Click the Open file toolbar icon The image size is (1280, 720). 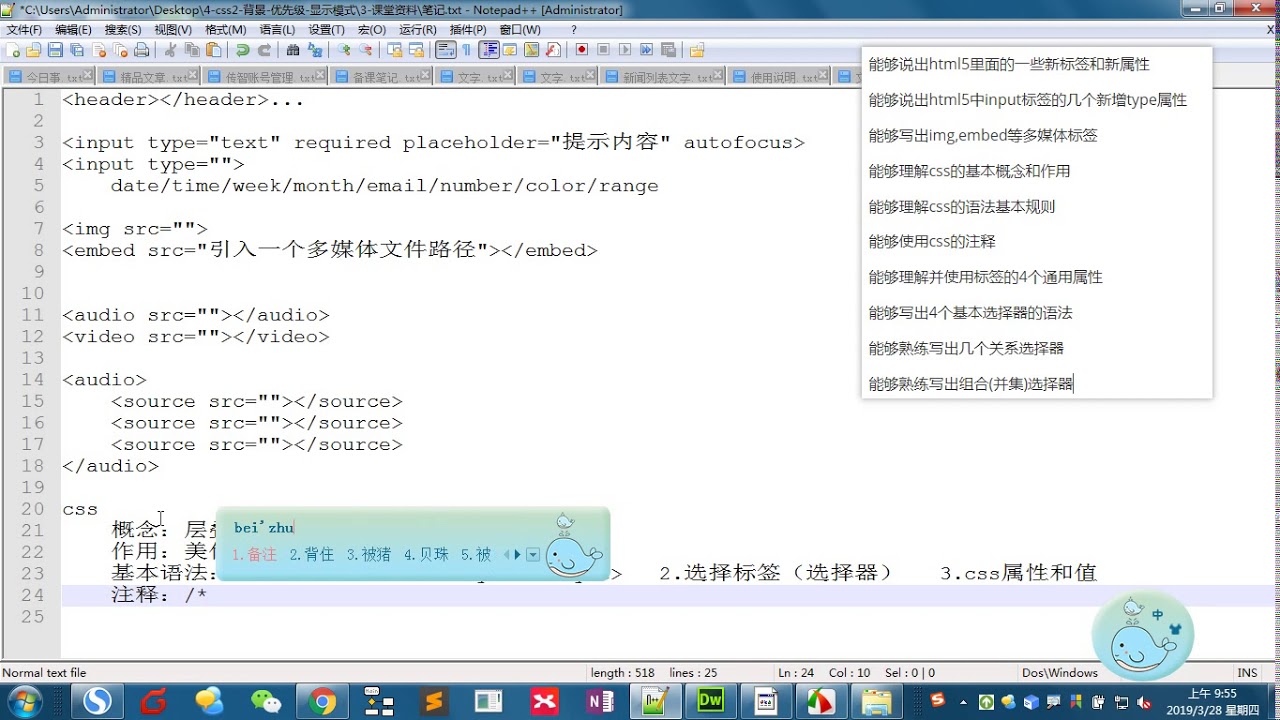34,50
